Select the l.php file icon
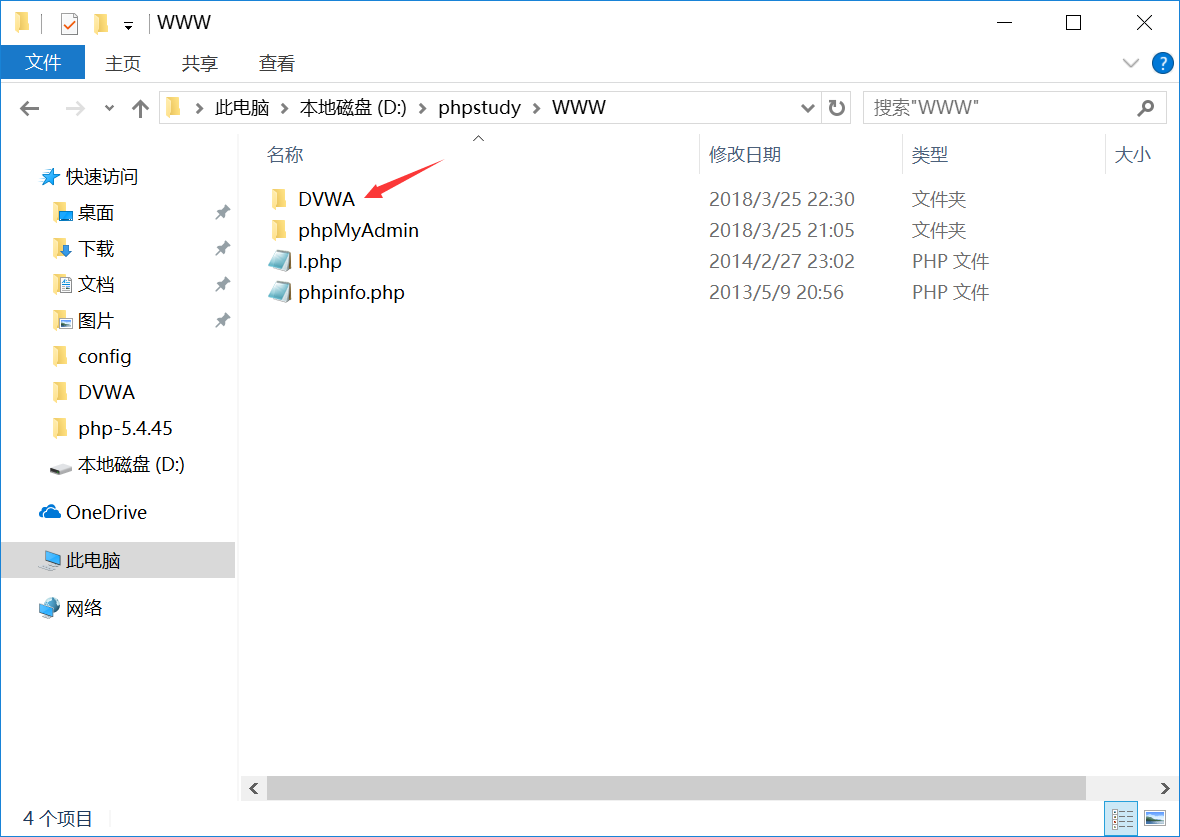This screenshot has width=1180, height=837. 279,261
